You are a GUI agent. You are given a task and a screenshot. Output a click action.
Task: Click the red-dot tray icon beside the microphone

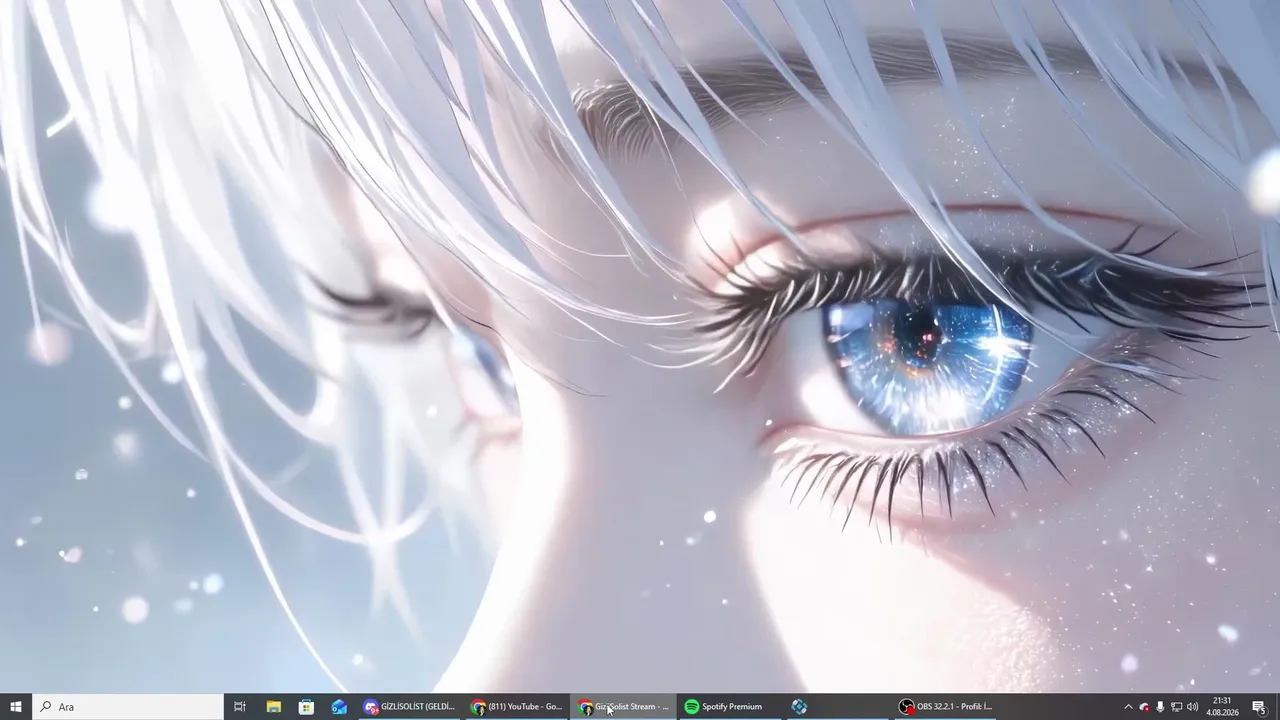pyautogui.click(x=1145, y=707)
